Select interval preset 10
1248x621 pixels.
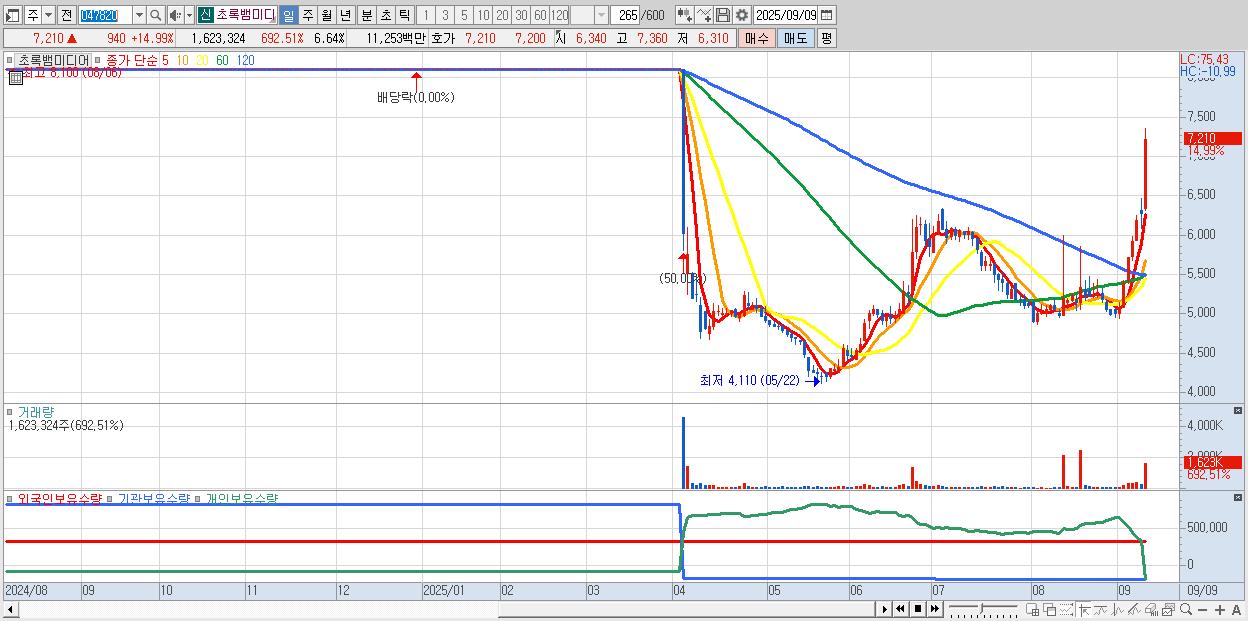tap(483, 15)
